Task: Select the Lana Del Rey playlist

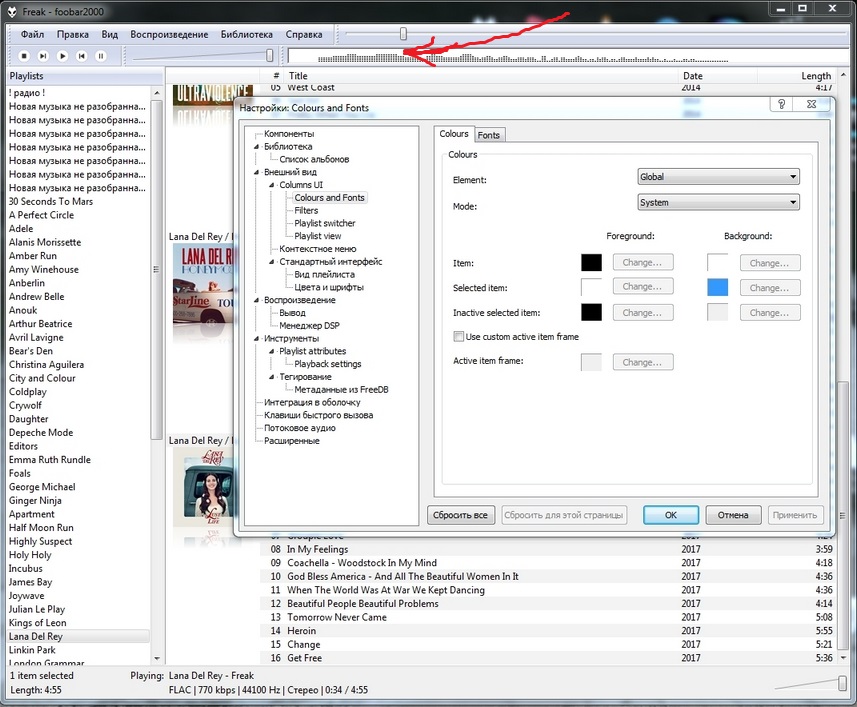Action: tap(36, 637)
